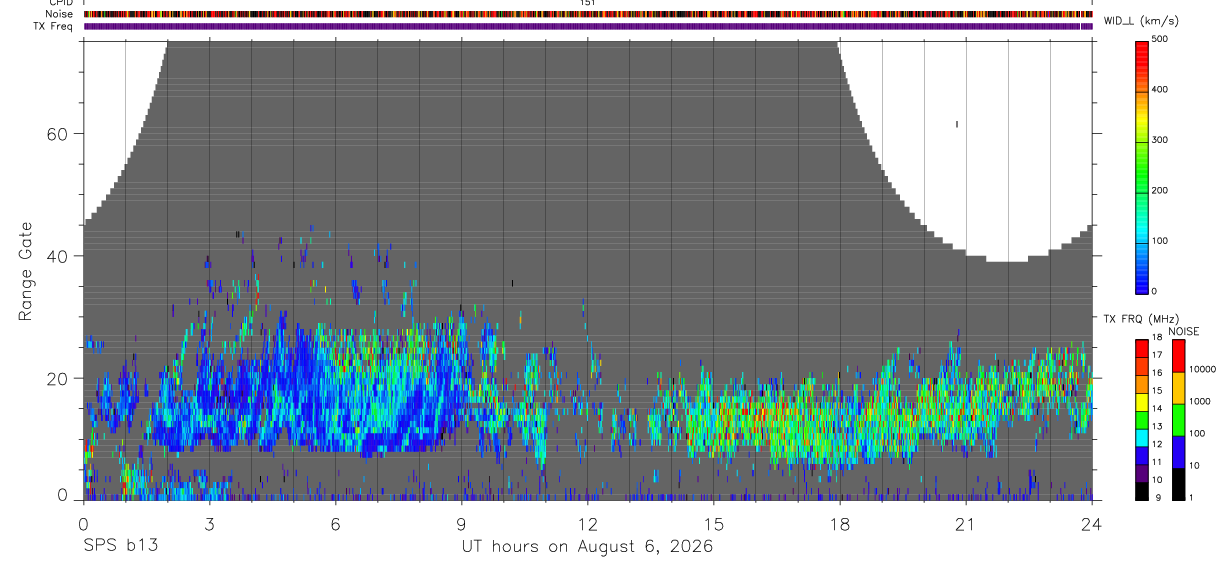Viewport: 1228px width, 567px height.
Task: Click the purple TX Freq strip above the plot
Action: click(x=588, y=26)
